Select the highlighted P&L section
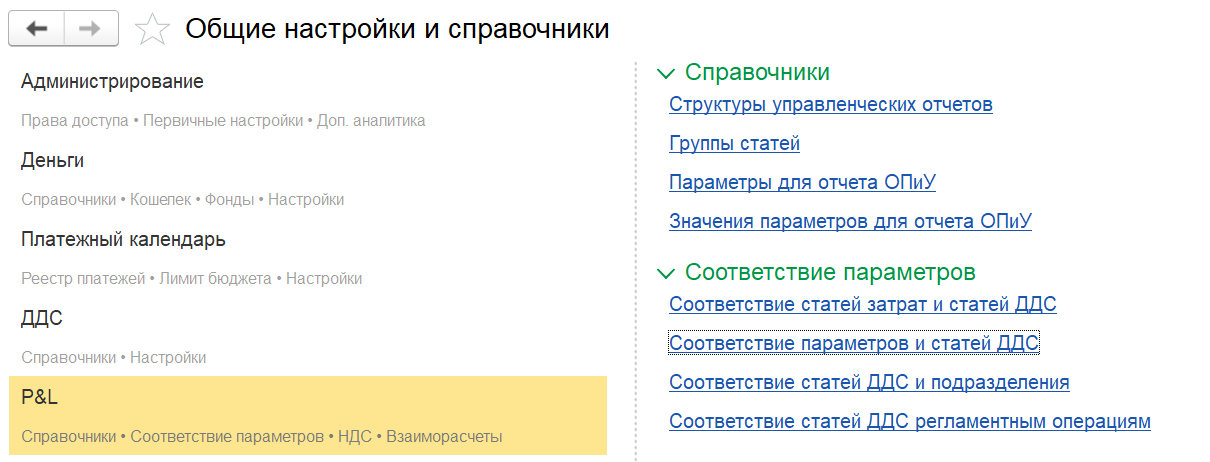 tap(307, 416)
